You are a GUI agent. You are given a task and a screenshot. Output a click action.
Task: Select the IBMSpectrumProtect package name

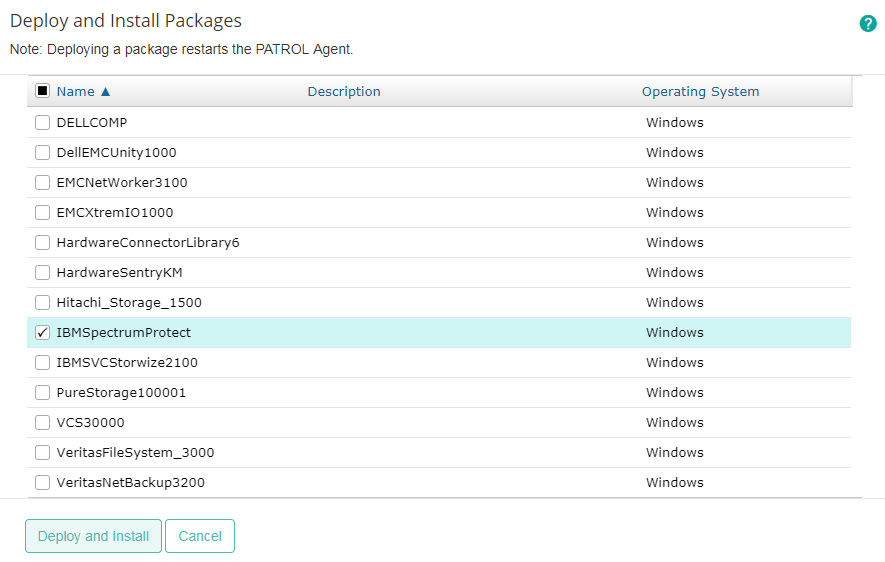(x=124, y=332)
